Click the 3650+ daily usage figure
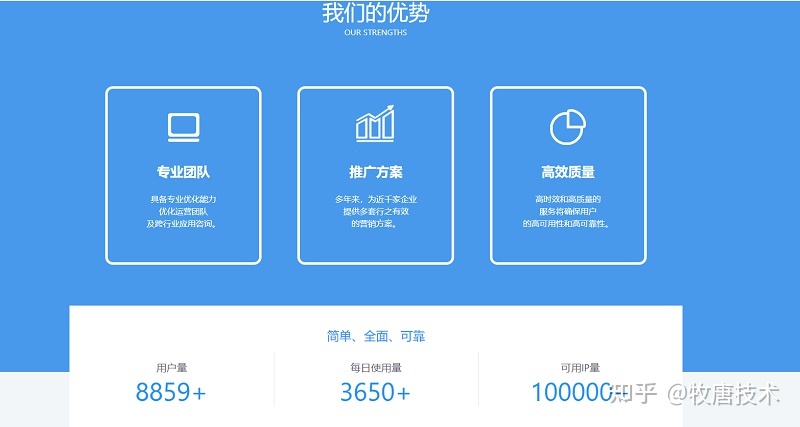 point(376,392)
